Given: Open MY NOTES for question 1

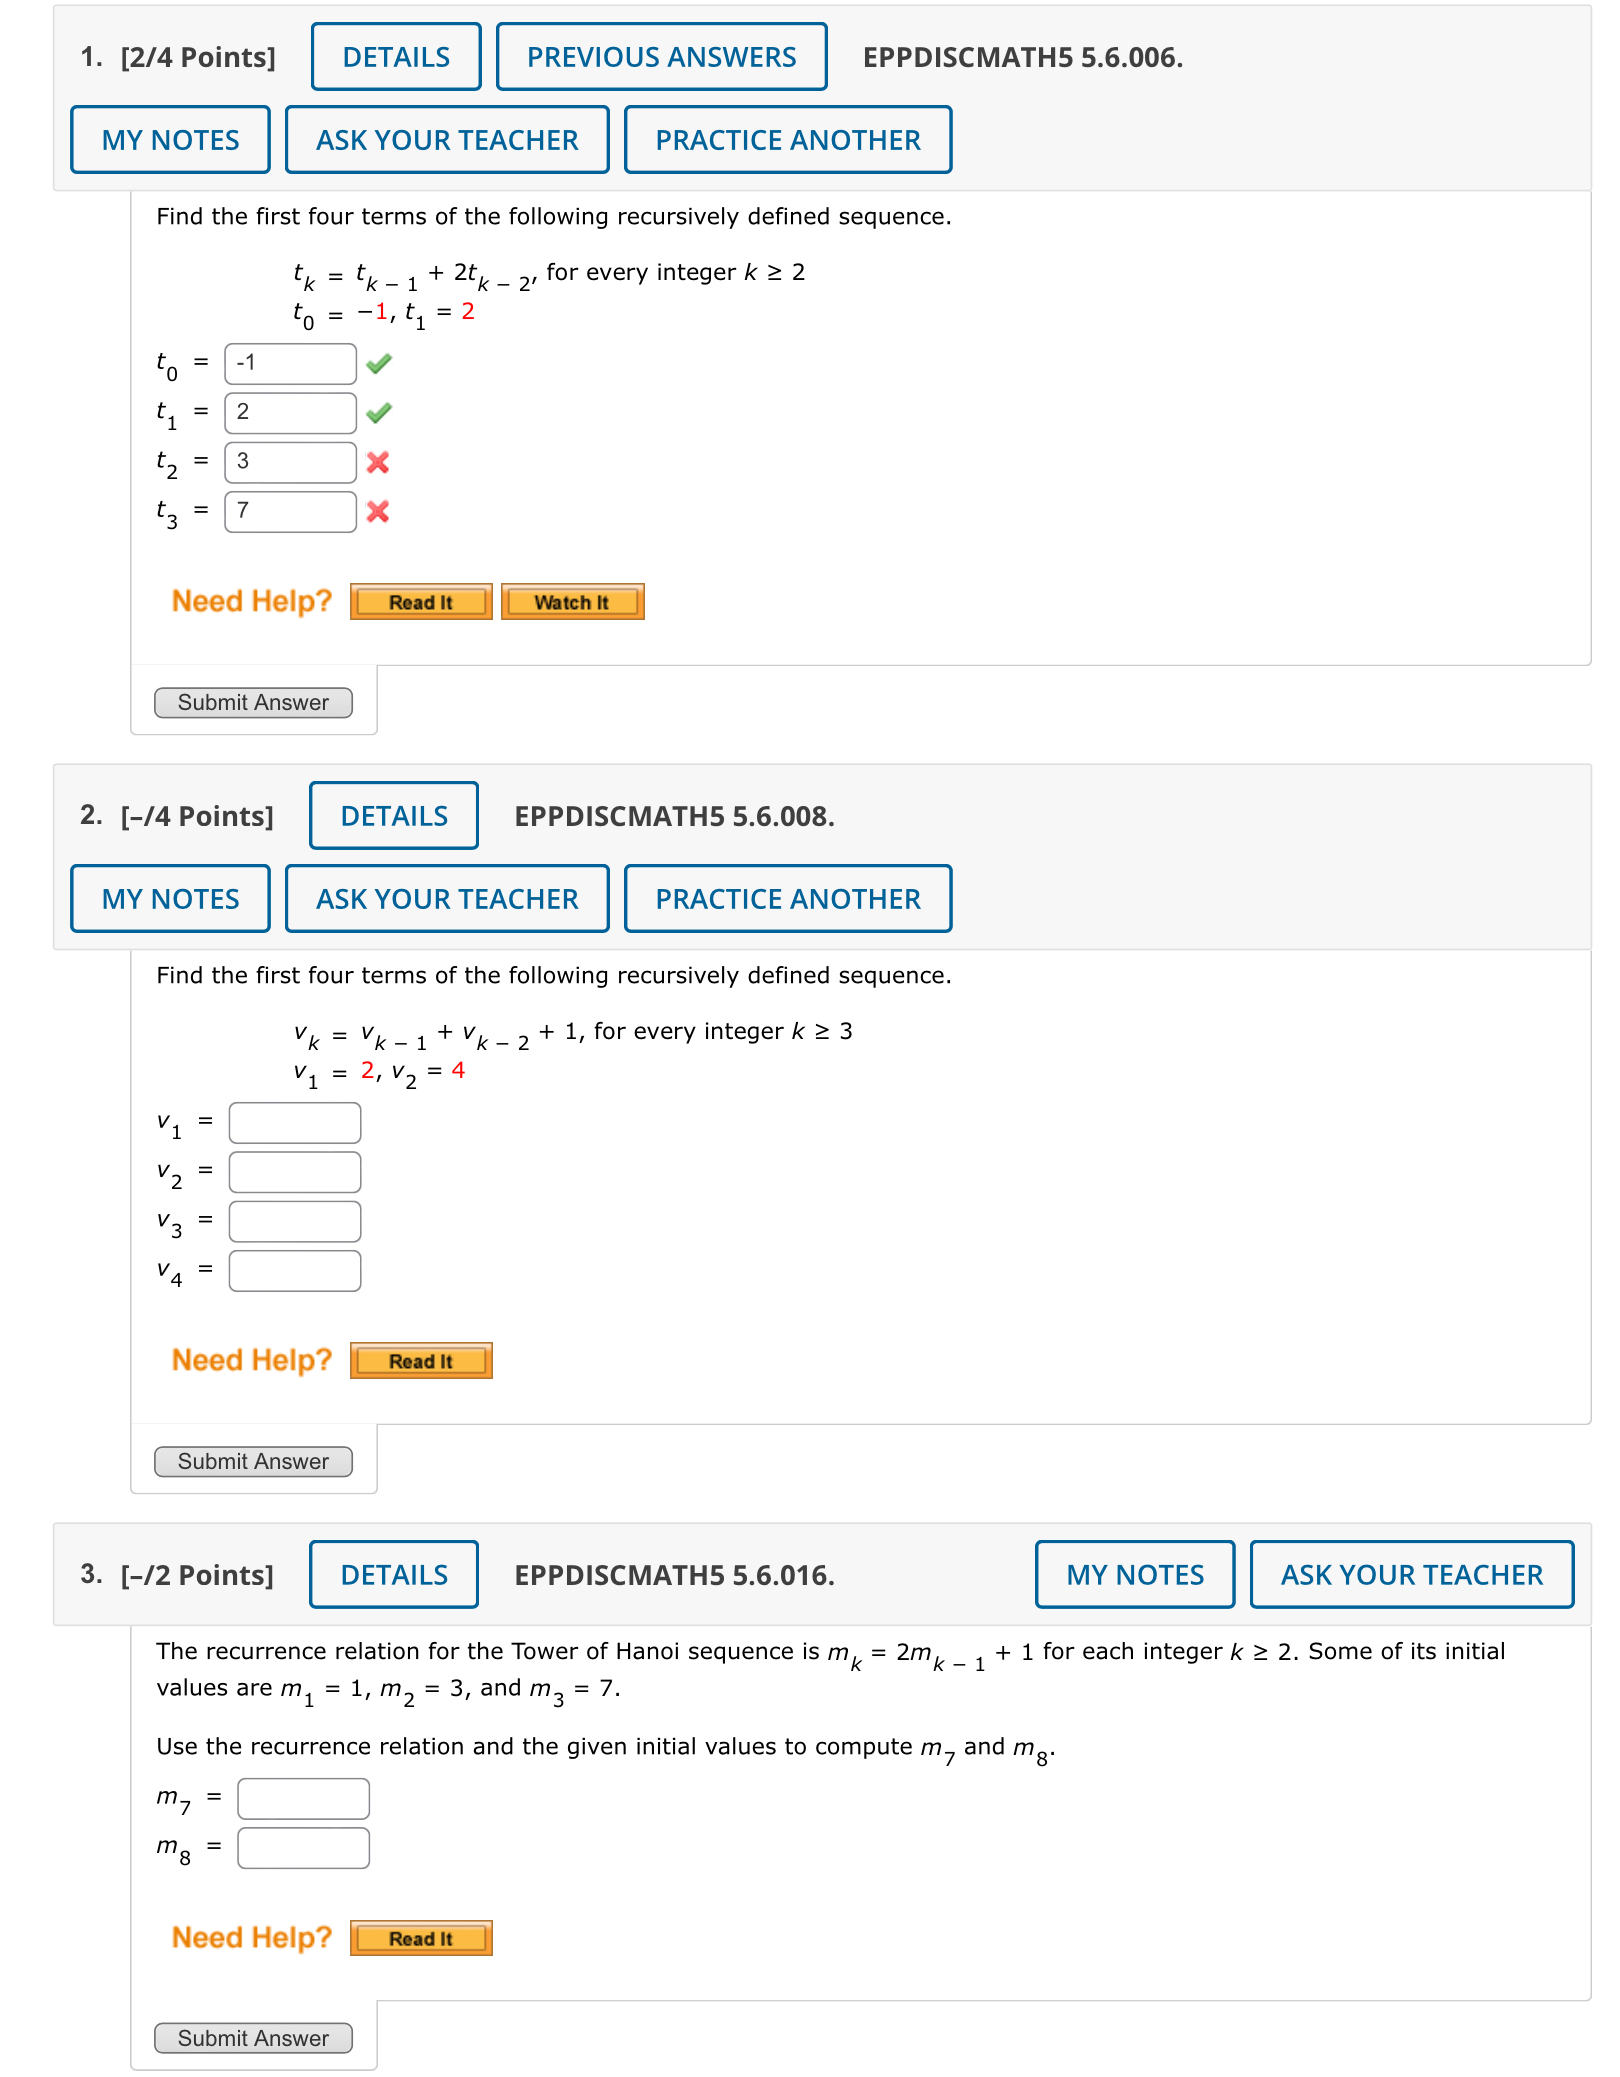Looking at the screenshot, I should pyautogui.click(x=169, y=140).
